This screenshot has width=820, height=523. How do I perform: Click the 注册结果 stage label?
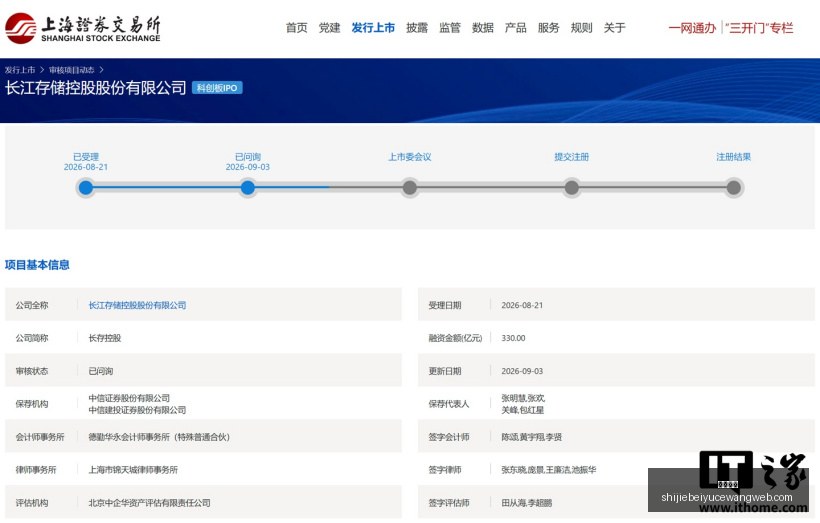734,157
